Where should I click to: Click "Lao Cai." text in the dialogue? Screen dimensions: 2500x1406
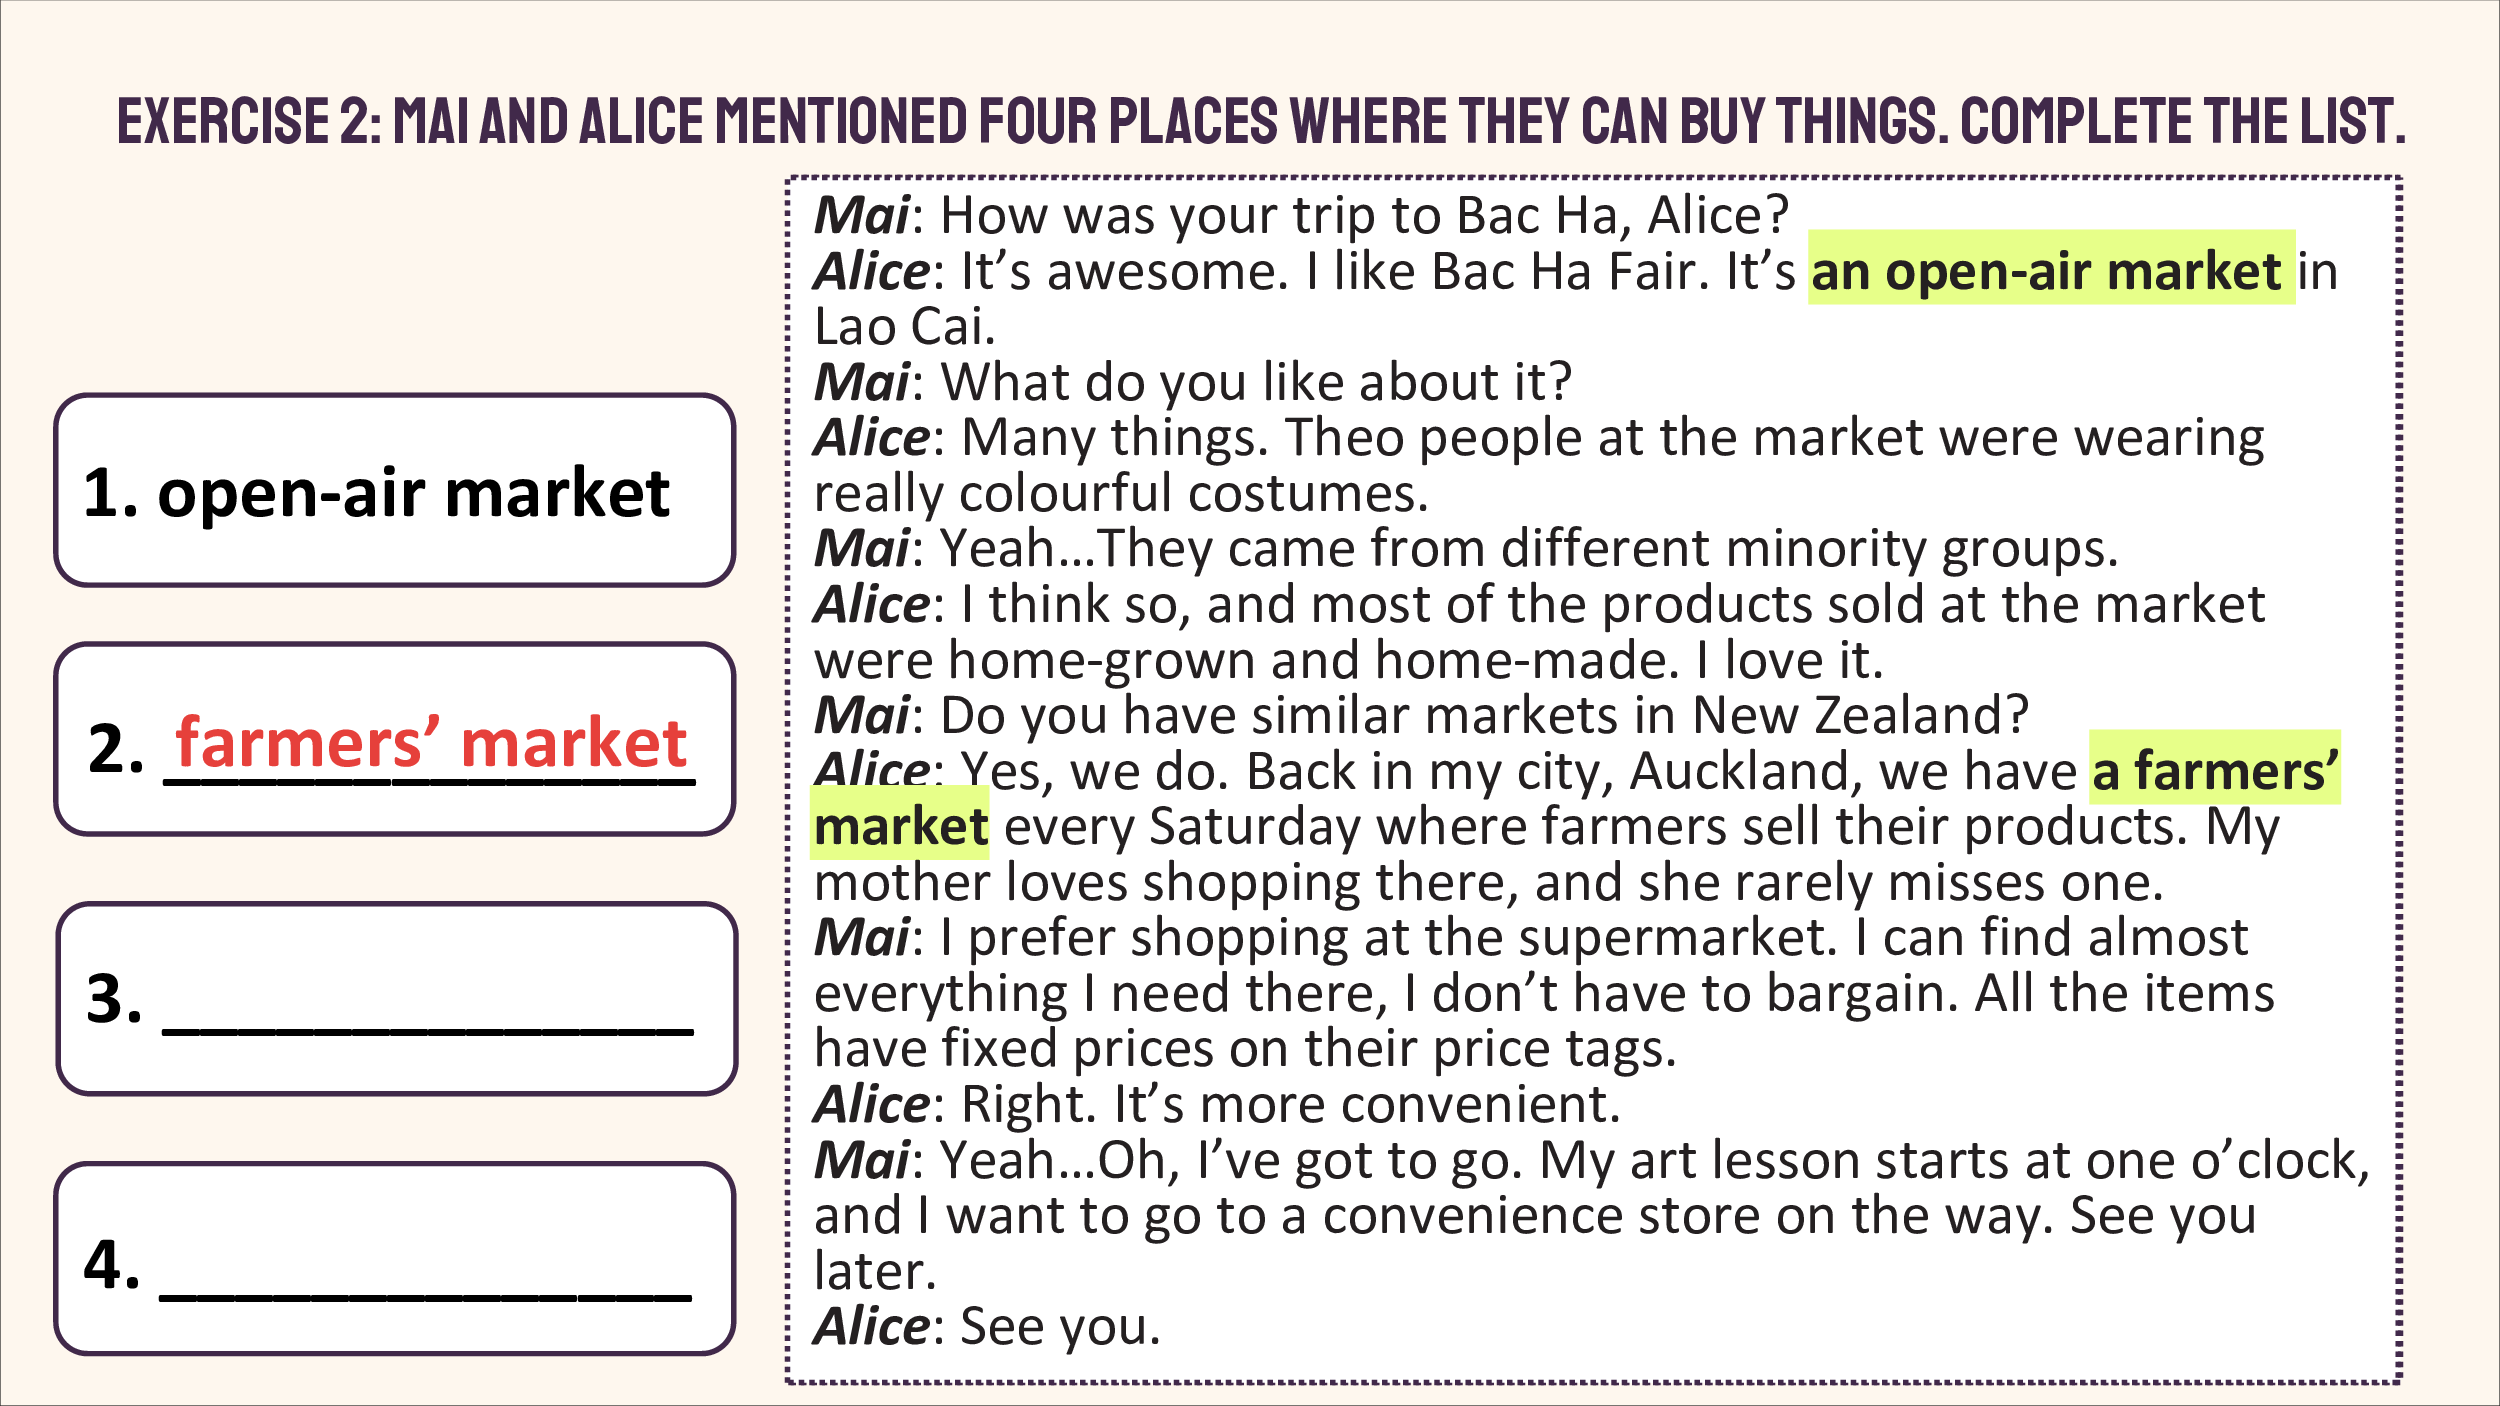click(905, 326)
